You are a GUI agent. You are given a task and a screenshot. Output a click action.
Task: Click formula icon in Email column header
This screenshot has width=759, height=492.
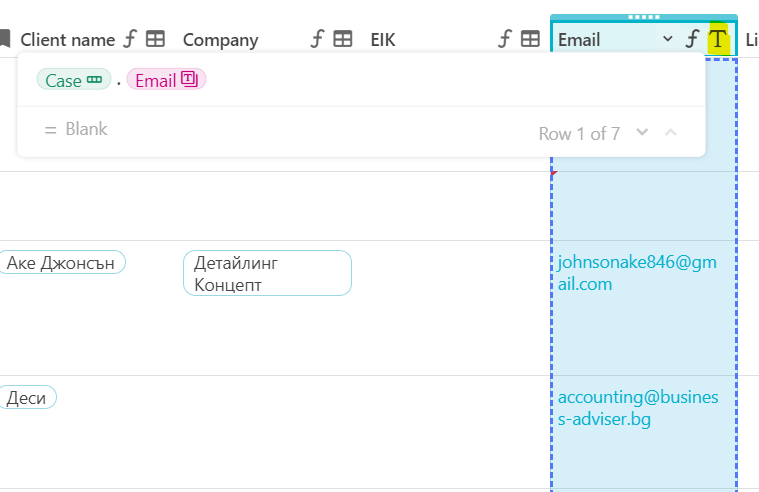click(692, 39)
